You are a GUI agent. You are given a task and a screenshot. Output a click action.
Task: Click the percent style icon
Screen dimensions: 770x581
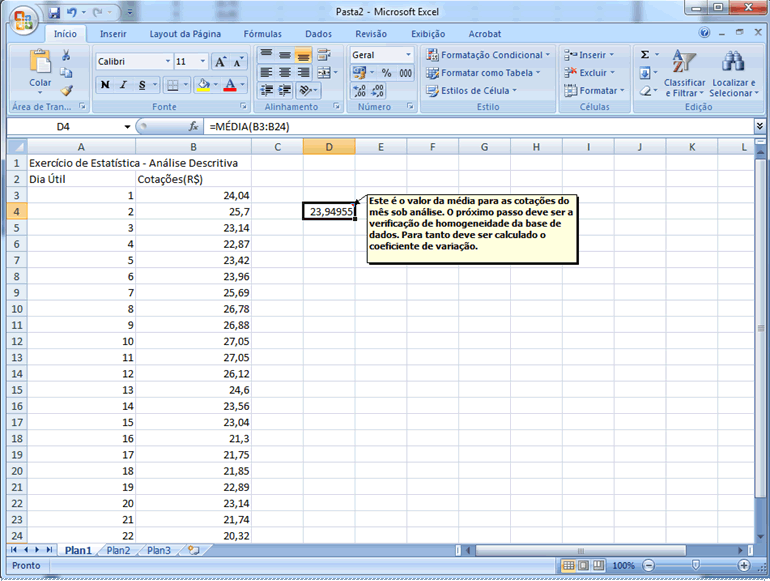click(386, 73)
